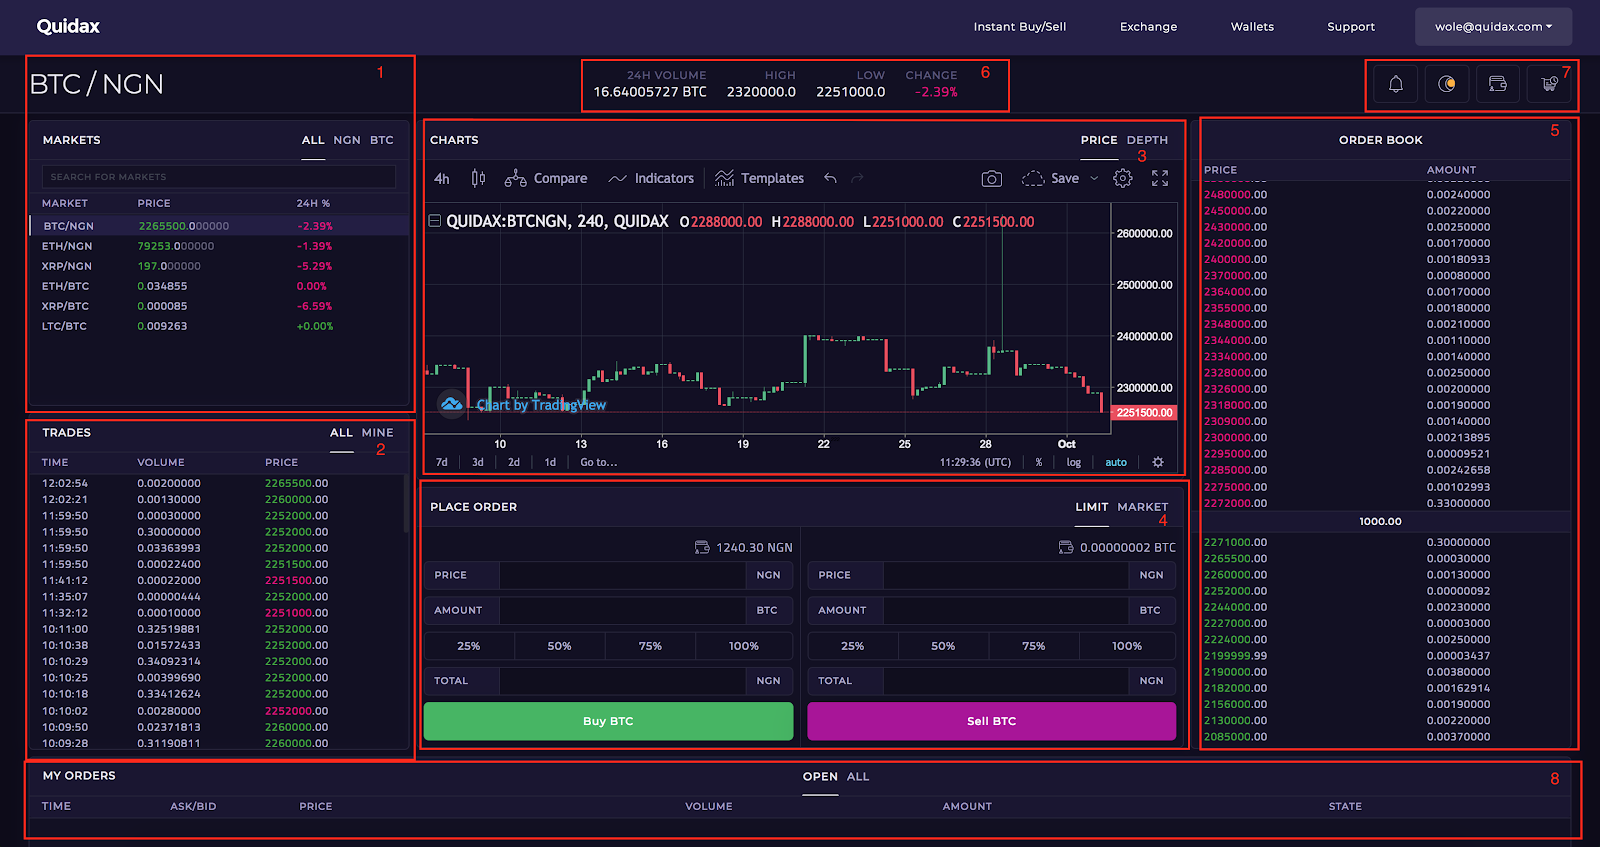The width and height of the screenshot is (1600, 847).
Task: Select candlestick chart style icon
Action: pyautogui.click(x=478, y=178)
